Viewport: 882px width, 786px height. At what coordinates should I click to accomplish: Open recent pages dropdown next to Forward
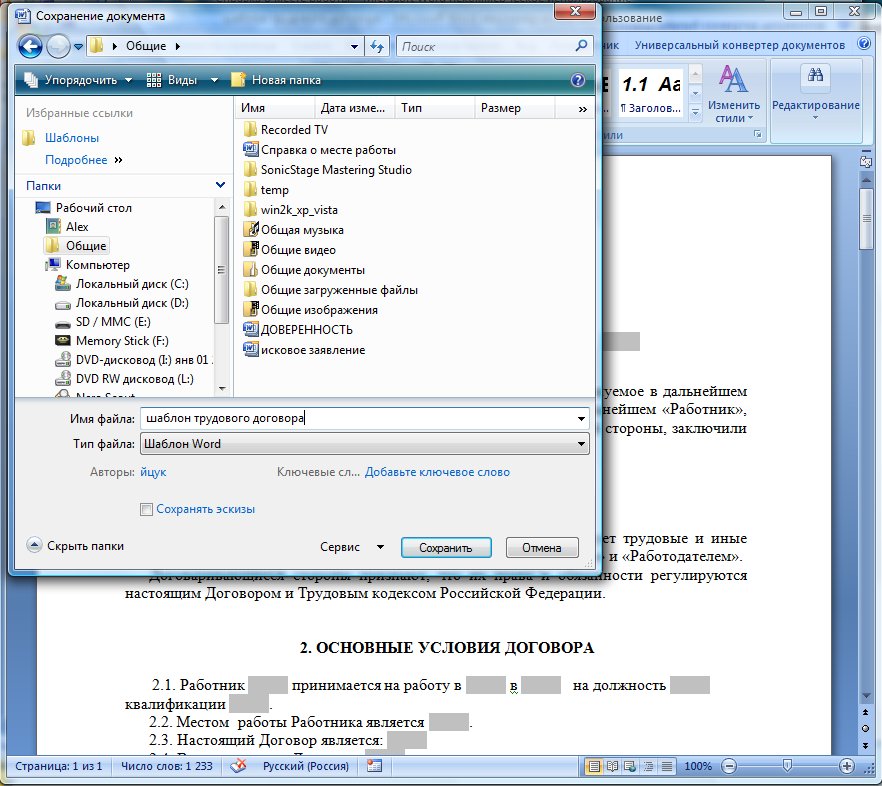(78, 47)
